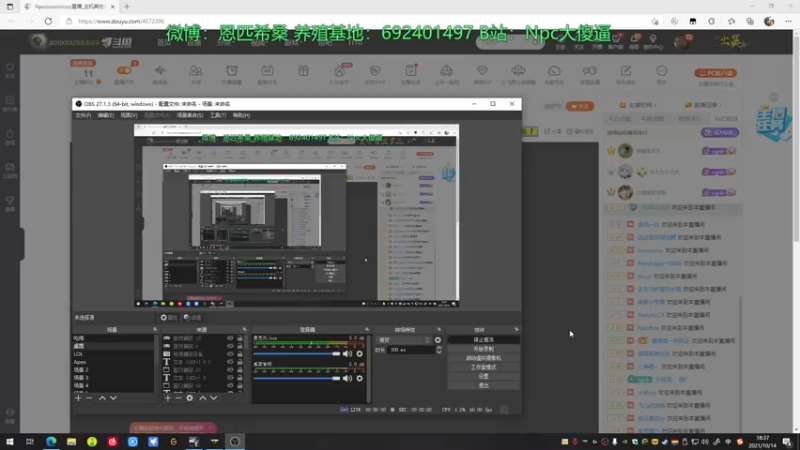Open File Explorer from the taskbar

coord(71,442)
